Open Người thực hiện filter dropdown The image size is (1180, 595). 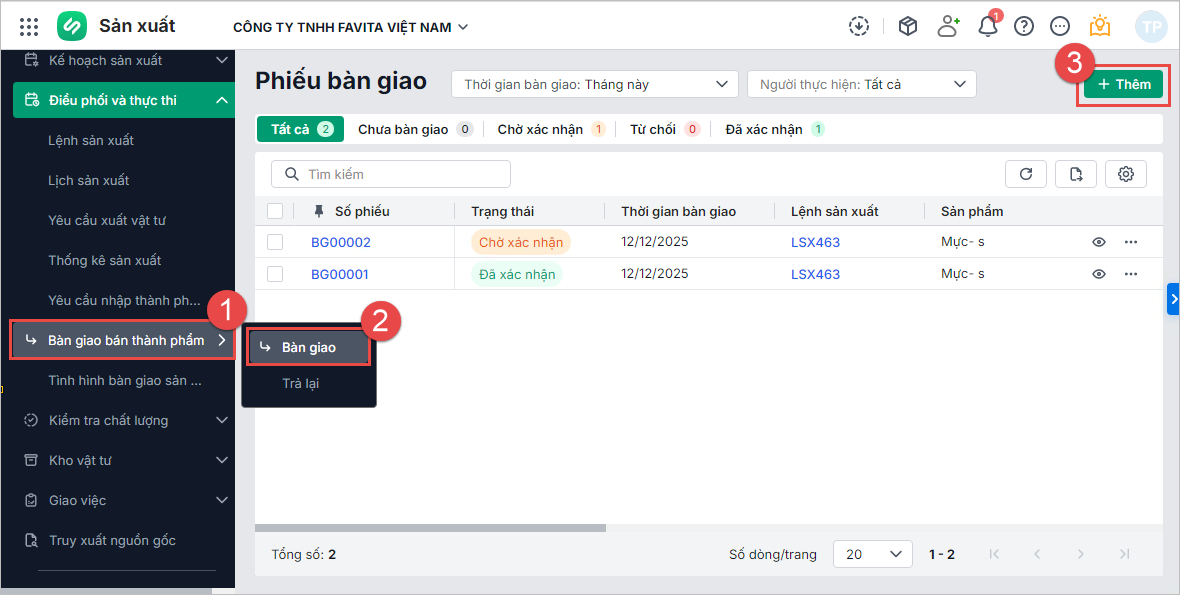coord(862,84)
